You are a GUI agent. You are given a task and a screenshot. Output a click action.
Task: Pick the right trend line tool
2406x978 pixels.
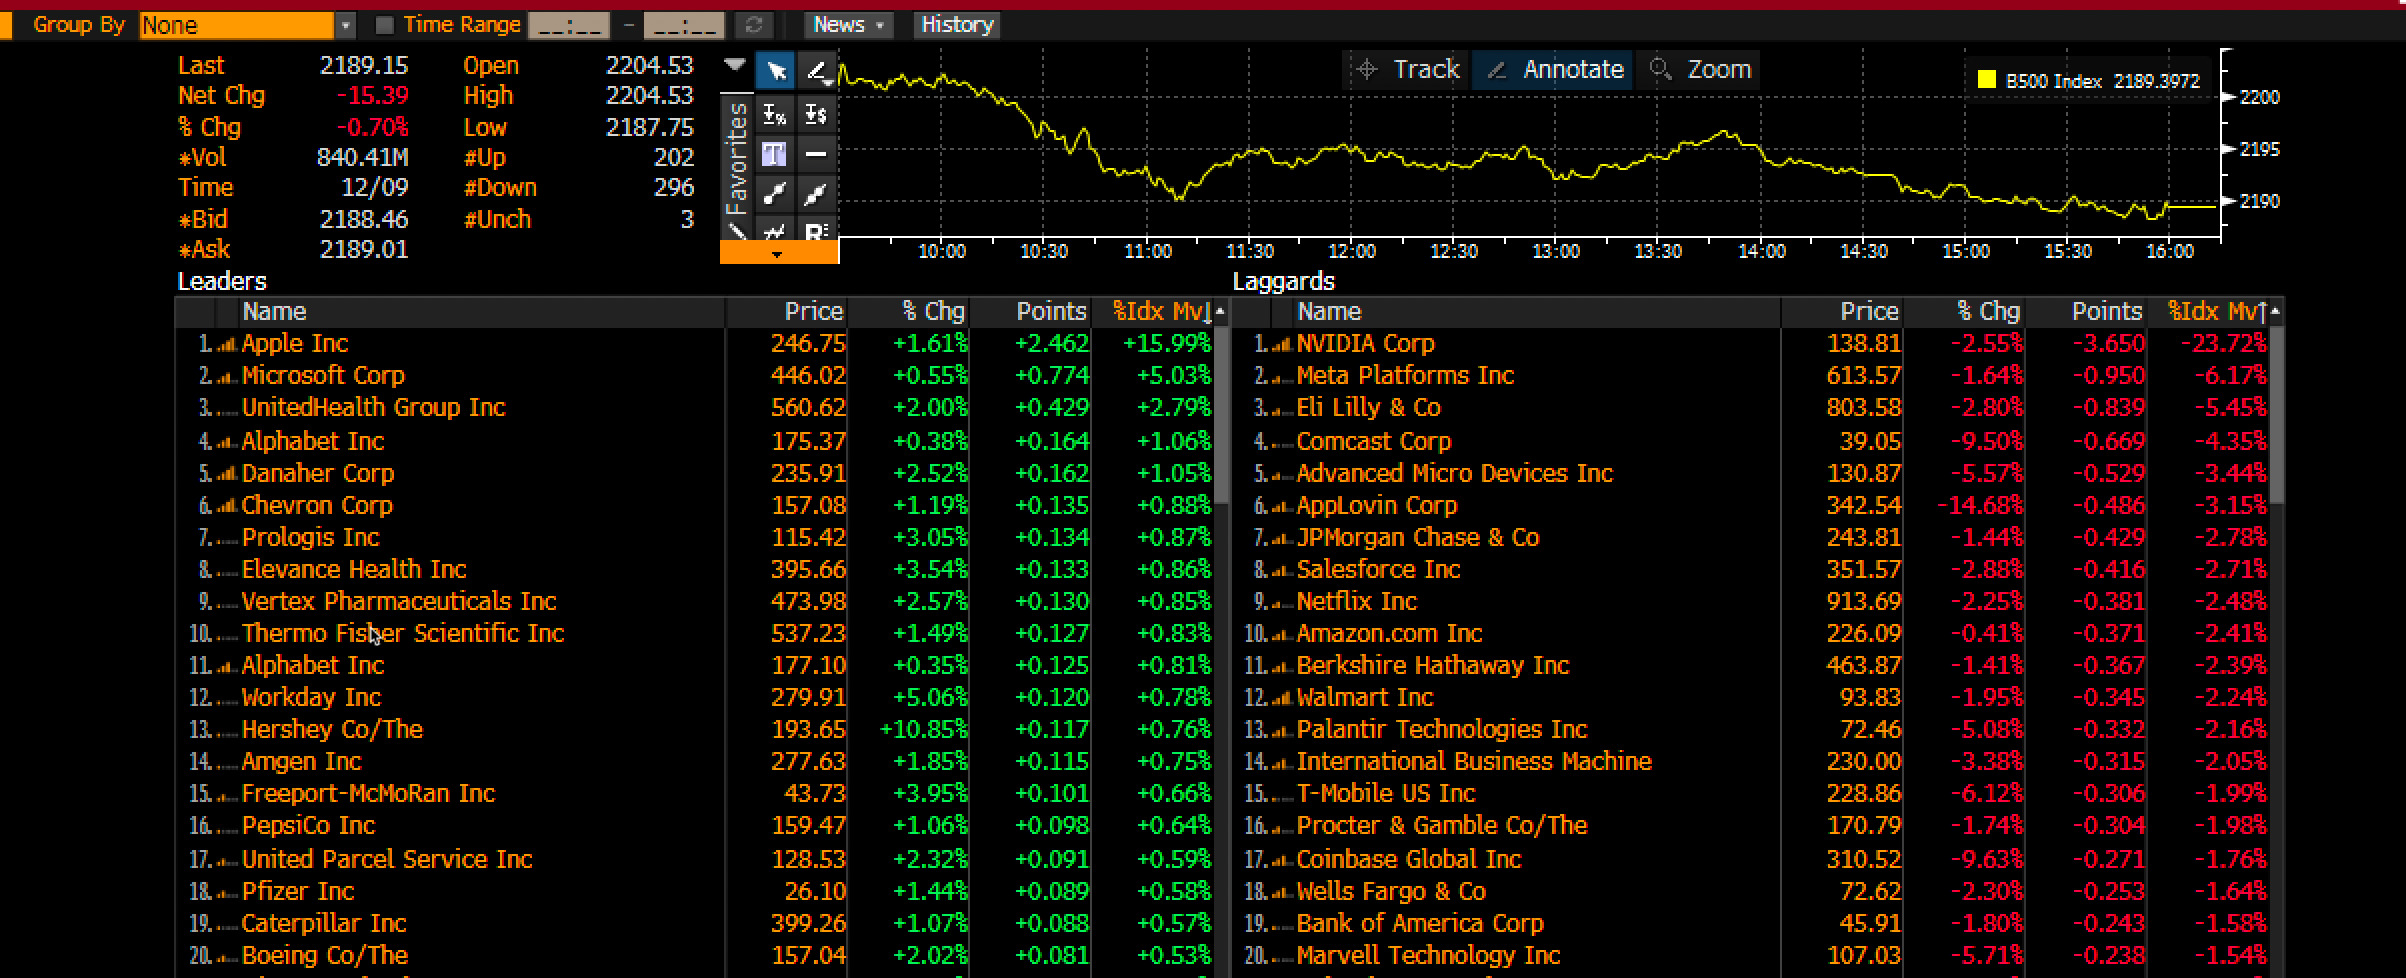click(817, 193)
